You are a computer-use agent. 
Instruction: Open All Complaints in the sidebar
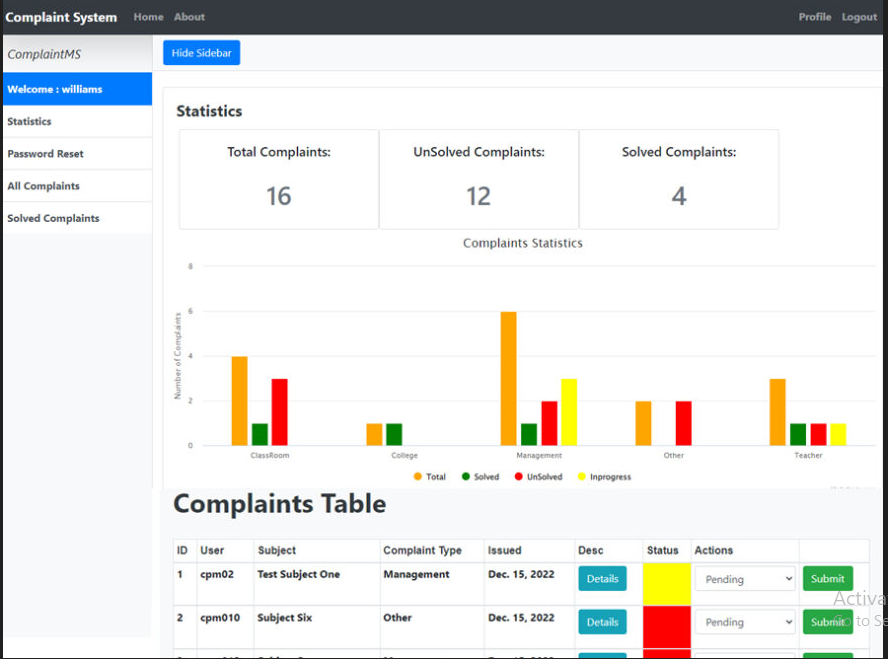pos(43,185)
